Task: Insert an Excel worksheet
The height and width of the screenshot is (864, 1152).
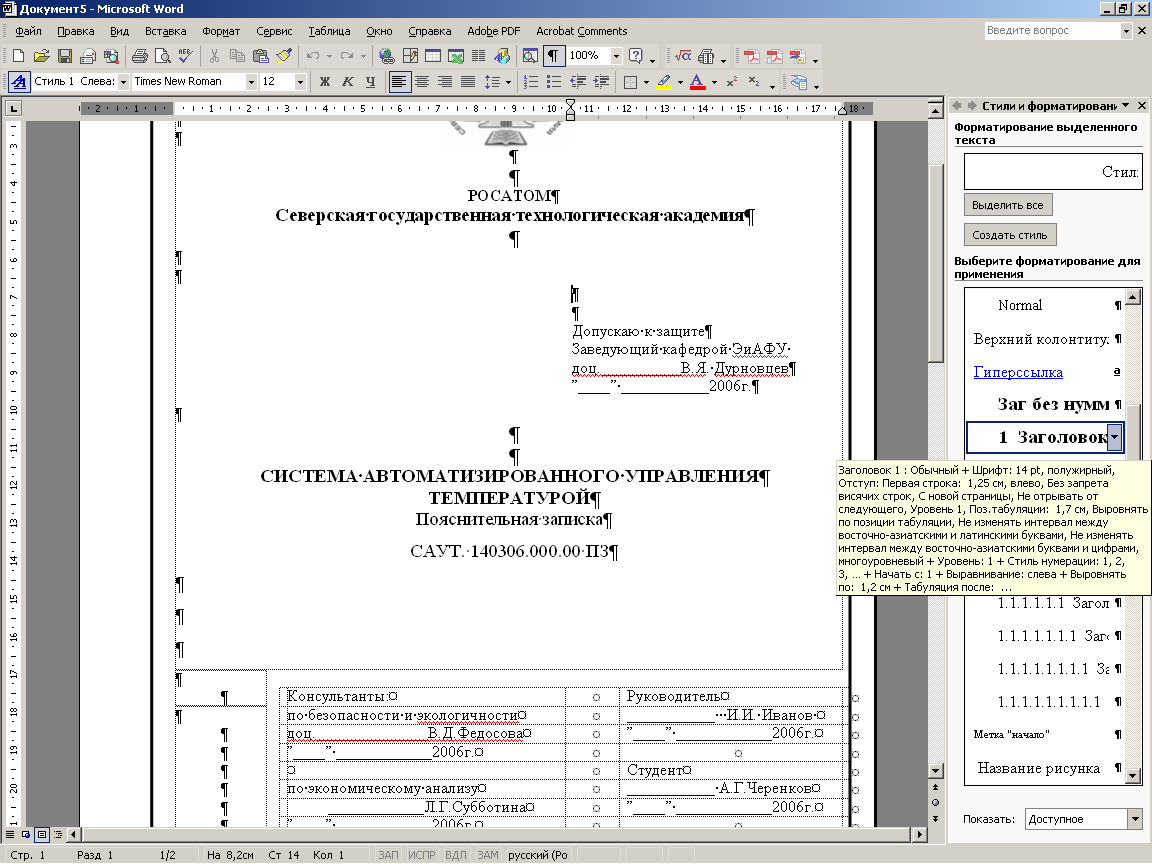Action: tap(456, 56)
